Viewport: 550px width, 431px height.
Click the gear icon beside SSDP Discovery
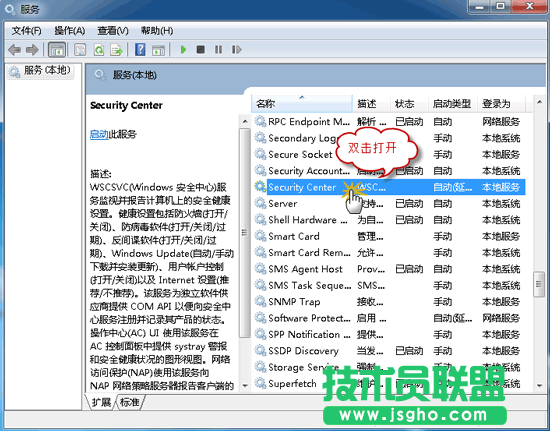[260, 350]
